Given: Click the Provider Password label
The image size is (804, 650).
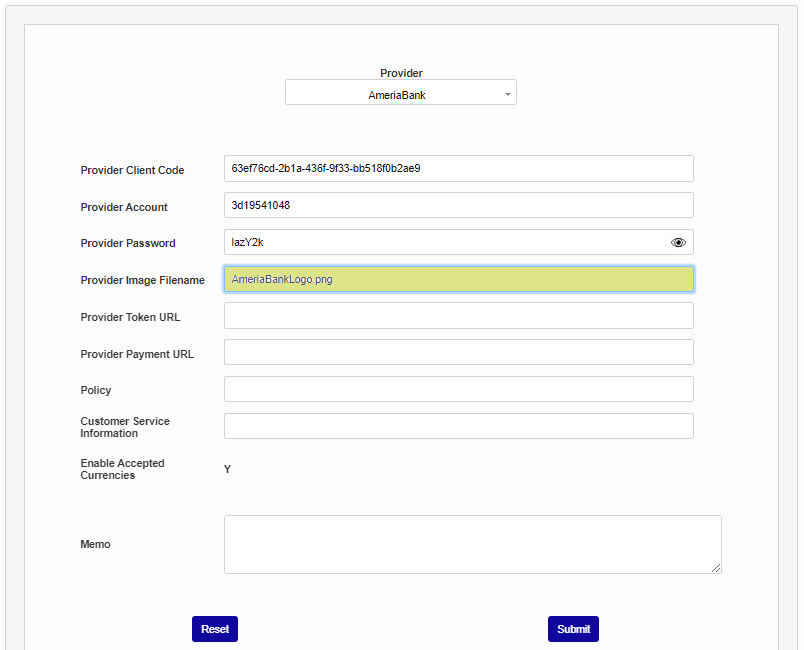Looking at the screenshot, I should tap(128, 243).
